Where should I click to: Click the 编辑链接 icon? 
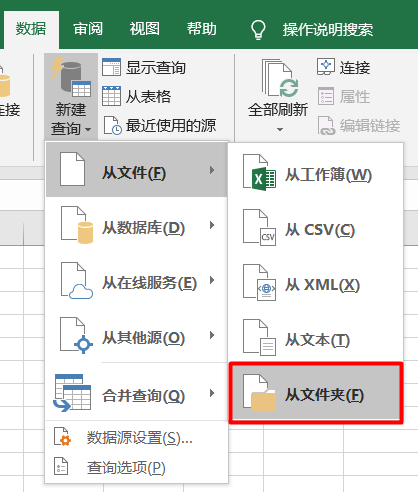click(x=326, y=125)
